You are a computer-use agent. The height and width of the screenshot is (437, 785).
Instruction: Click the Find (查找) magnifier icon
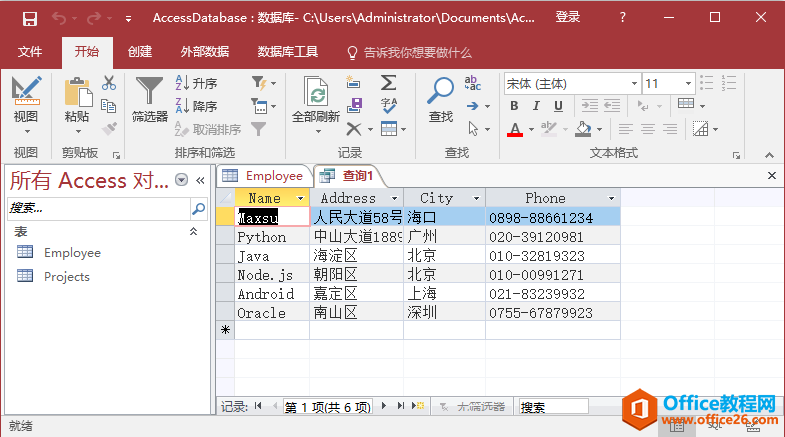pyautogui.click(x=440, y=92)
